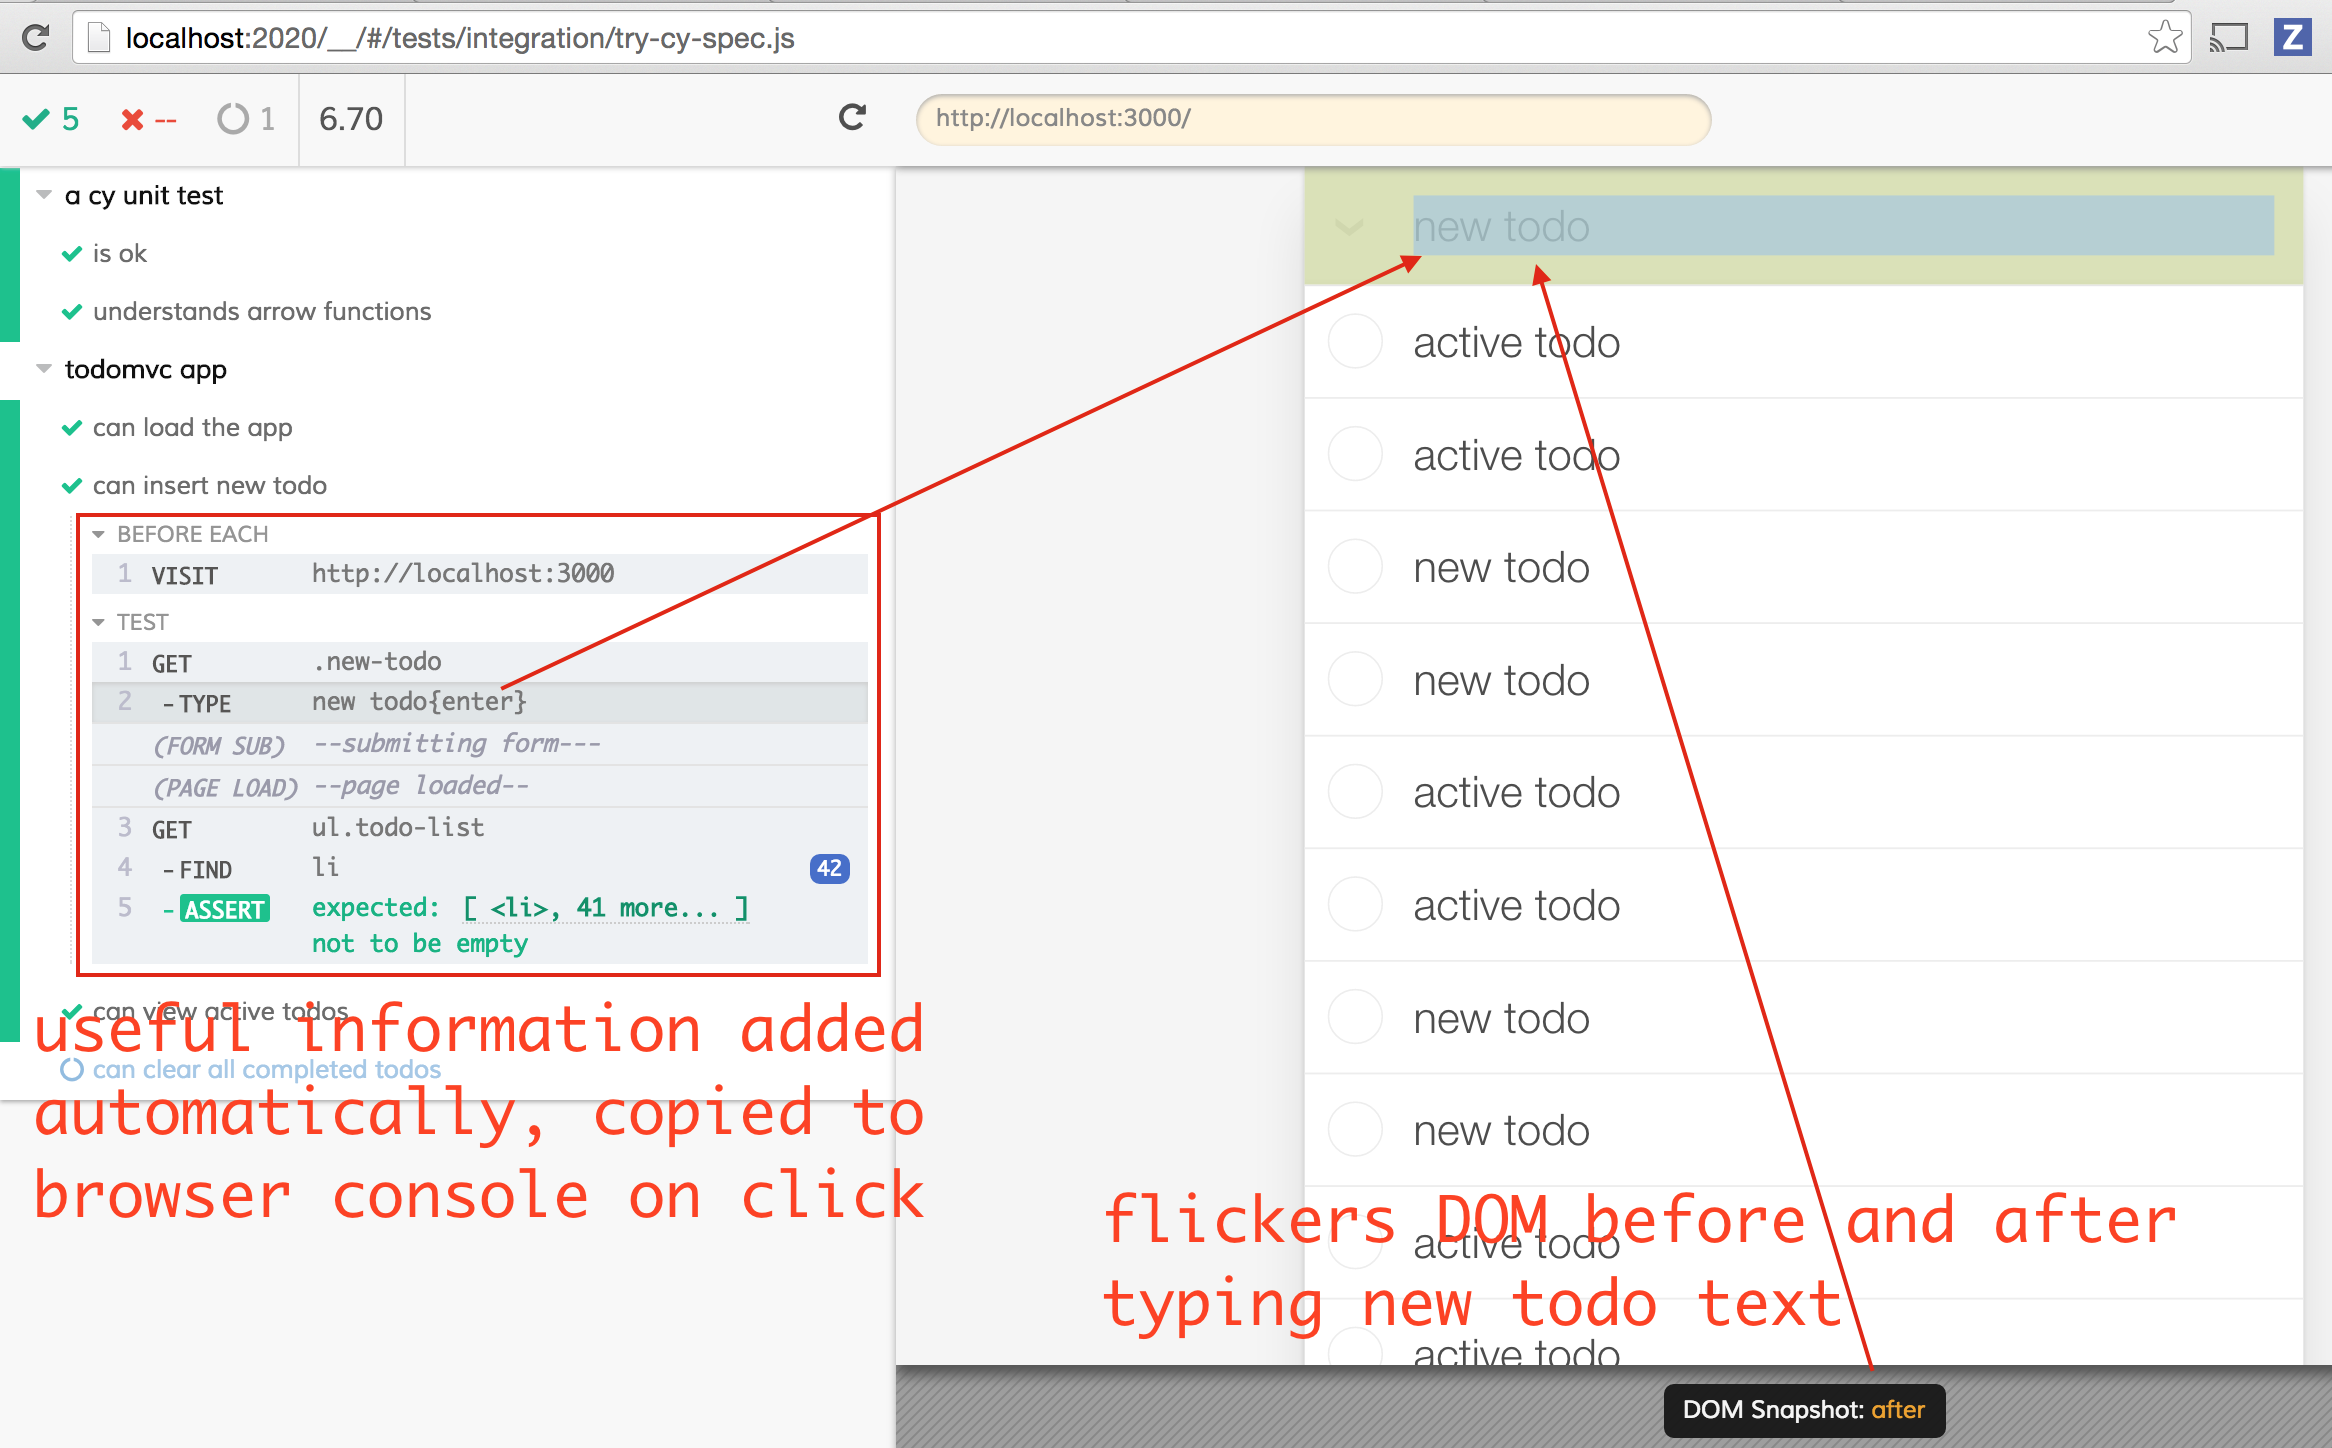Click the bookmark star icon
The height and width of the screenshot is (1448, 2332).
(2164, 38)
